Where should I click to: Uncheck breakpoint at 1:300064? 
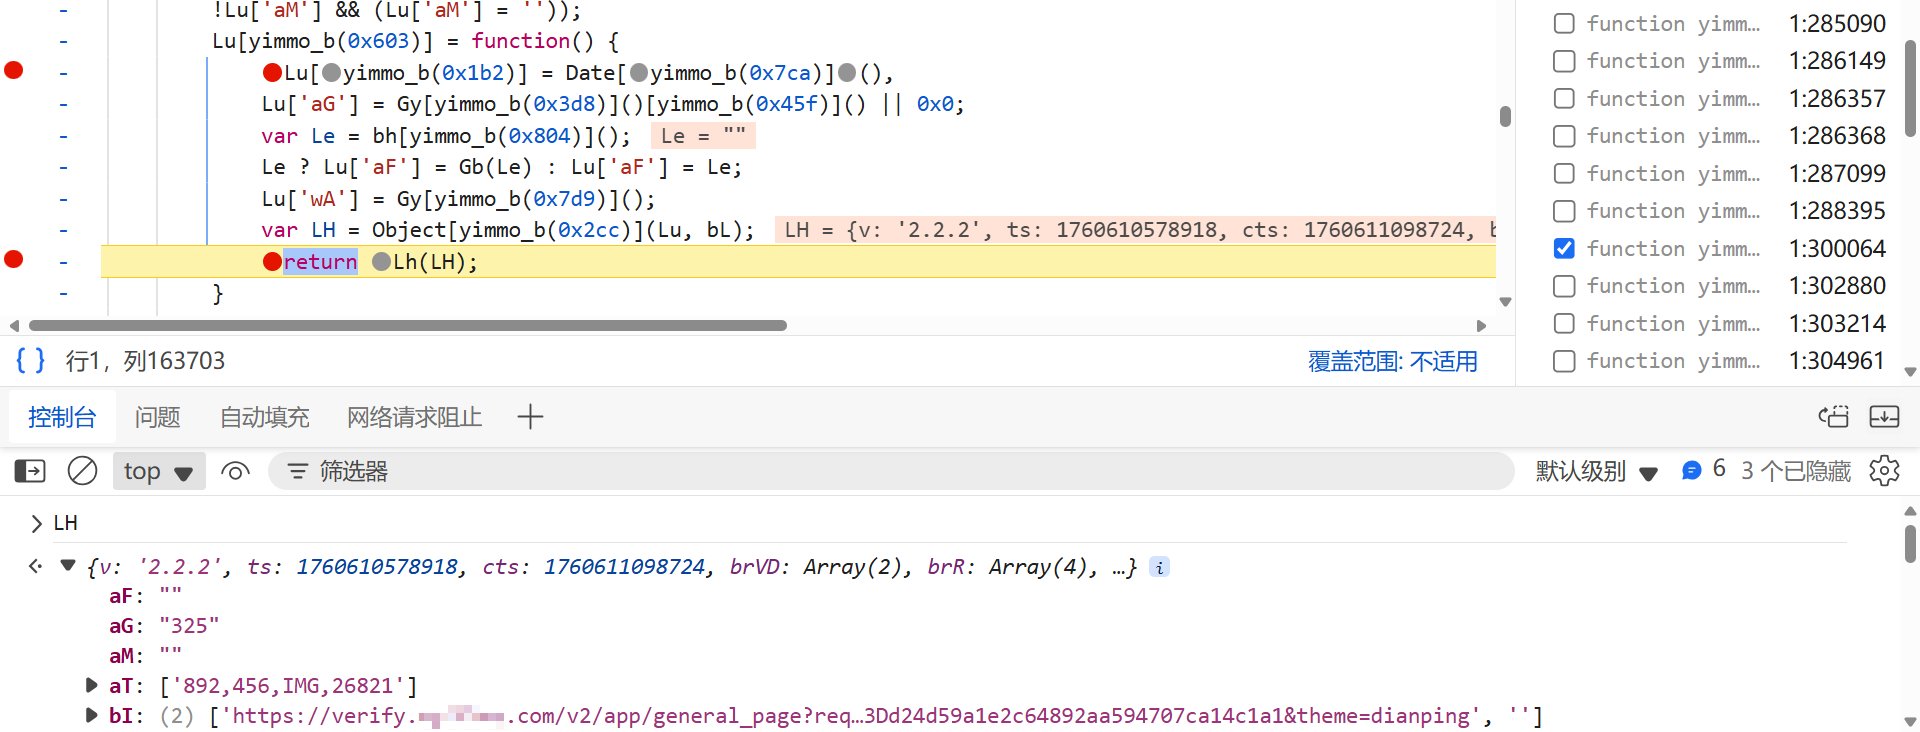tap(1564, 248)
